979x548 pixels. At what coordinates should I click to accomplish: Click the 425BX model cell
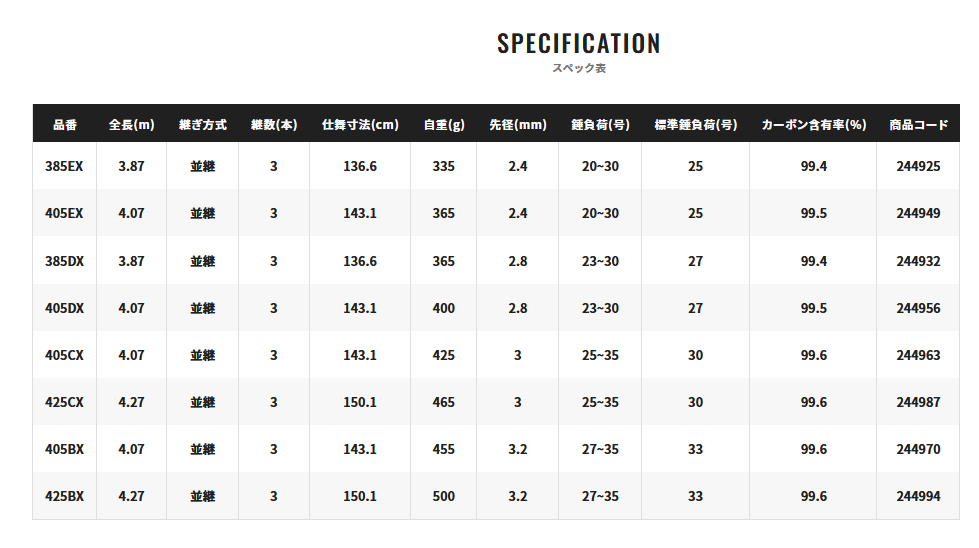tap(64, 496)
